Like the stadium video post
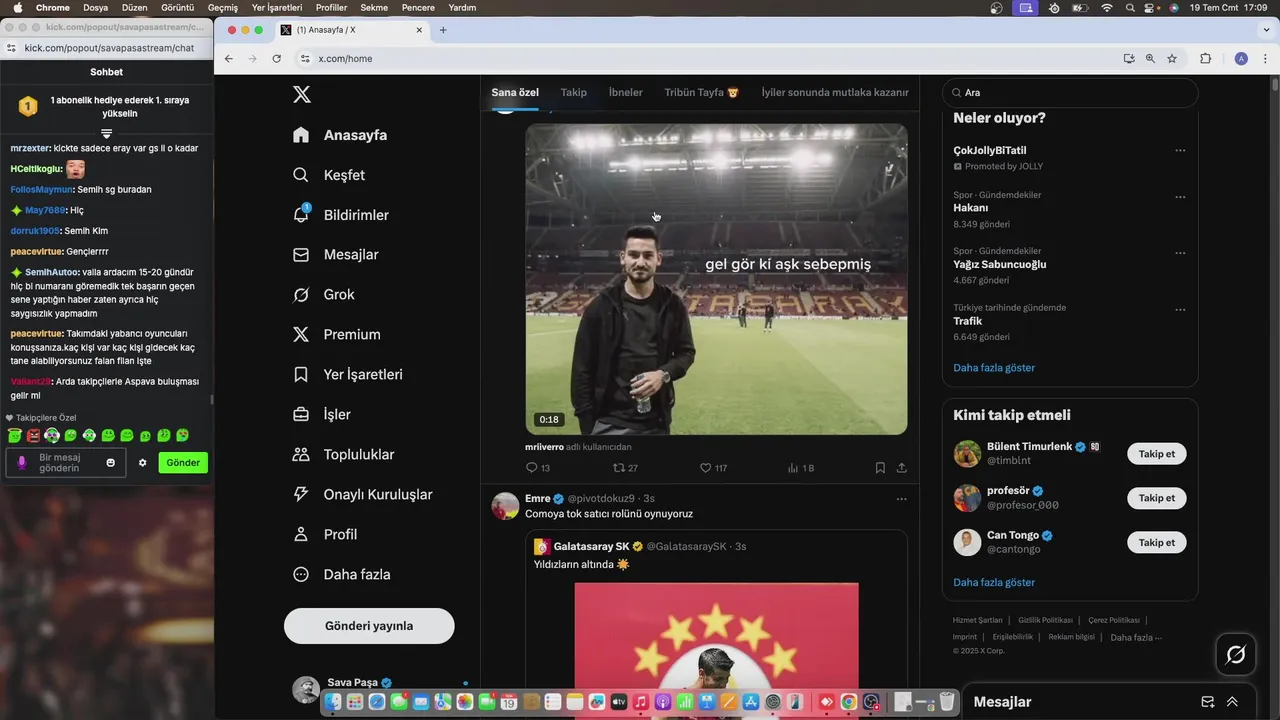Image resolution: width=1280 pixels, height=720 pixels. click(713, 468)
